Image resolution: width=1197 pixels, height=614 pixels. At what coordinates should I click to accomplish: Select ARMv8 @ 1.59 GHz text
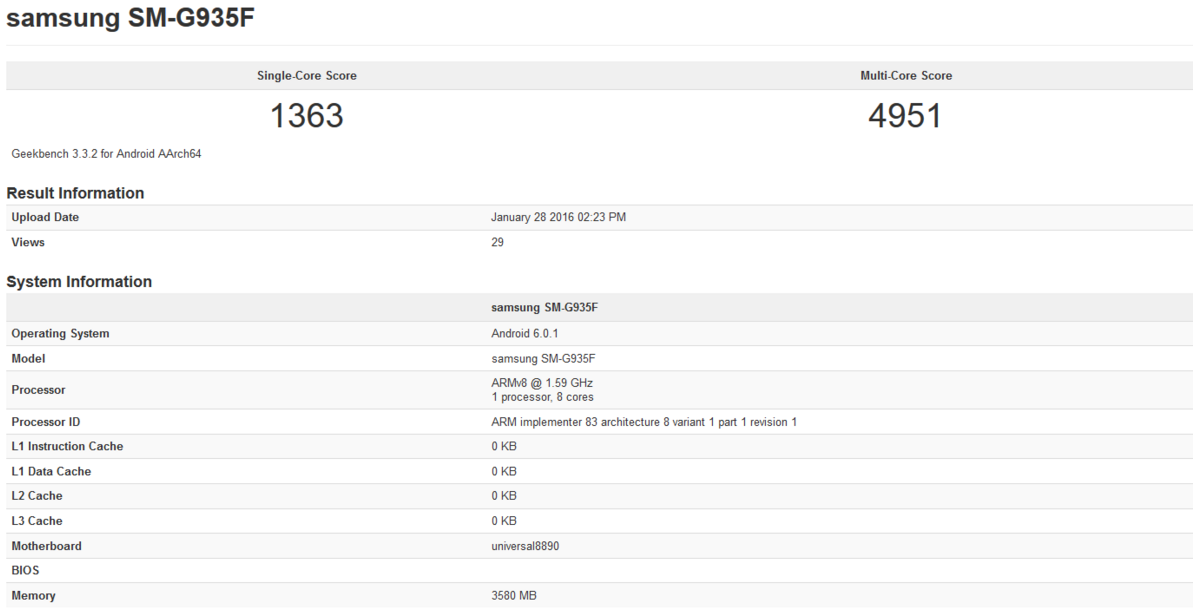click(542, 383)
